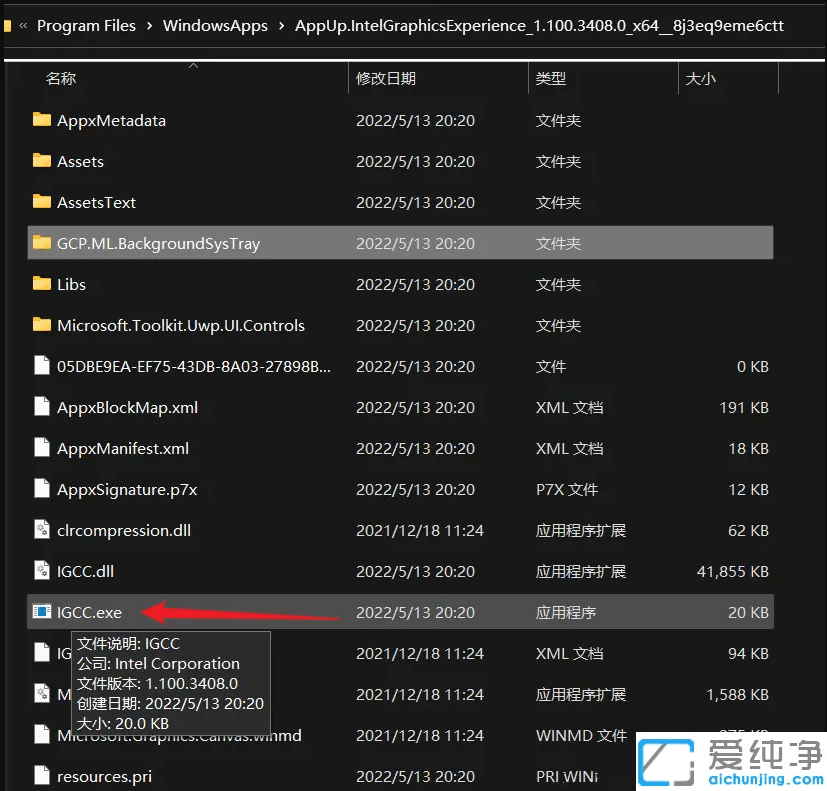Viewport: 827px width, 791px height.
Task: Click the clrcompression.dll file icon
Action: point(41,530)
